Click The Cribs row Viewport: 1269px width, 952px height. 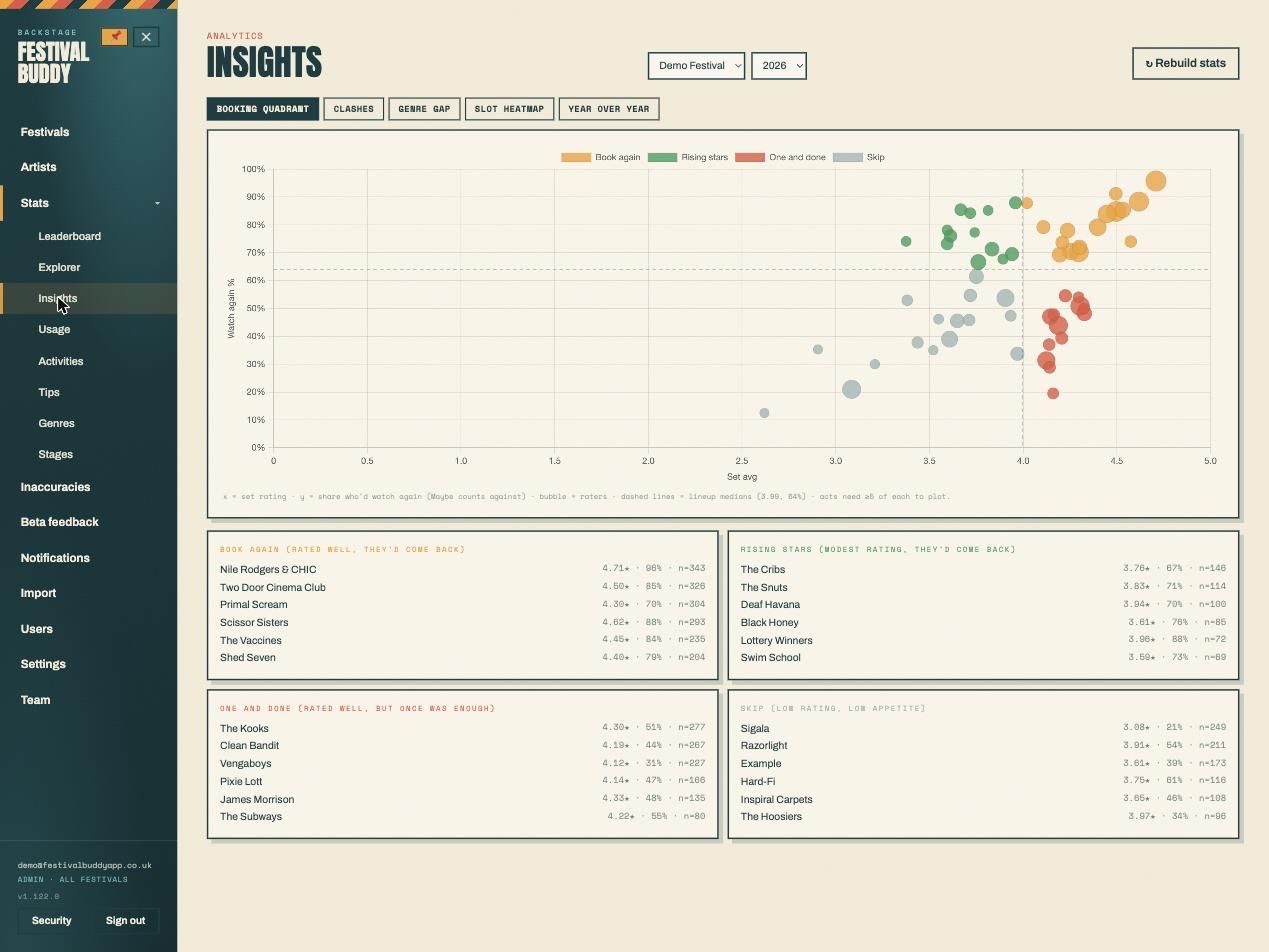tap(983, 569)
